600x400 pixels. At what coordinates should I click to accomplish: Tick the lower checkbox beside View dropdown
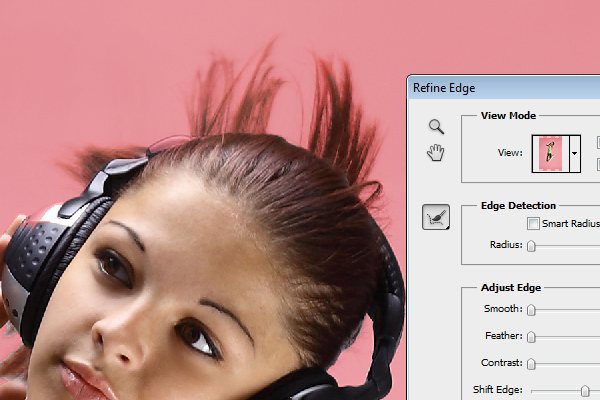click(597, 163)
